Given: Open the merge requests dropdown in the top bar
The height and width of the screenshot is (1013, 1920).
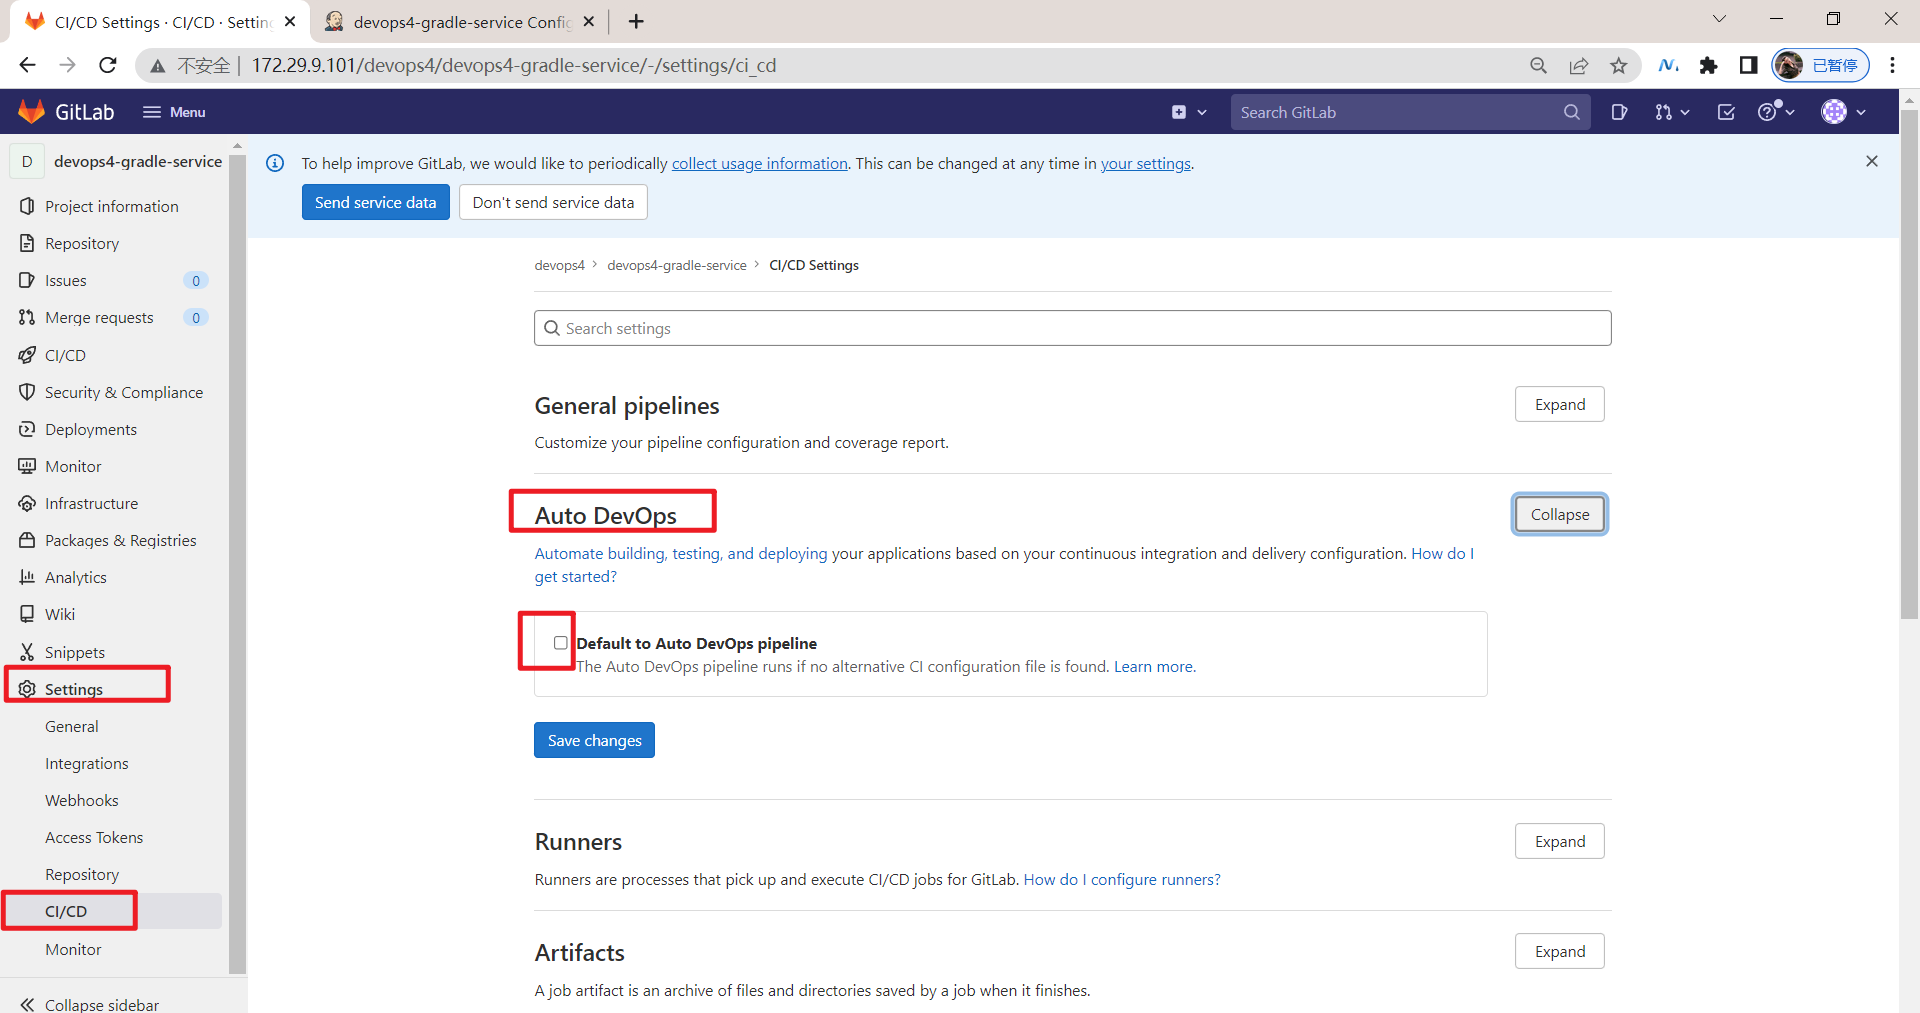Looking at the screenshot, I should tap(1671, 112).
